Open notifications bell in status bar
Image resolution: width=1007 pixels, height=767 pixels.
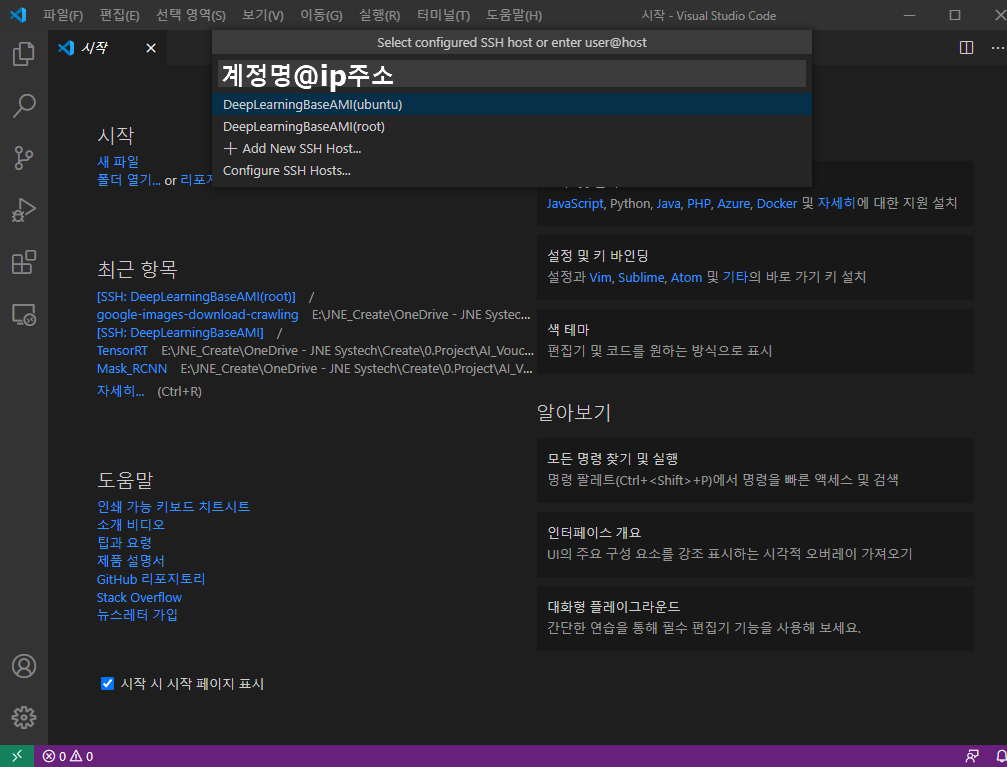tap(1001, 756)
